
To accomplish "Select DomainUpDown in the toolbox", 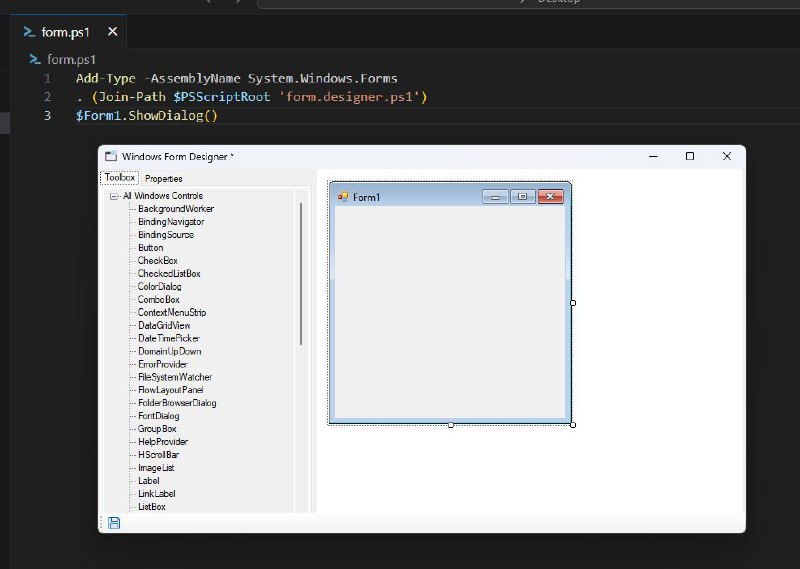I will pos(169,352).
